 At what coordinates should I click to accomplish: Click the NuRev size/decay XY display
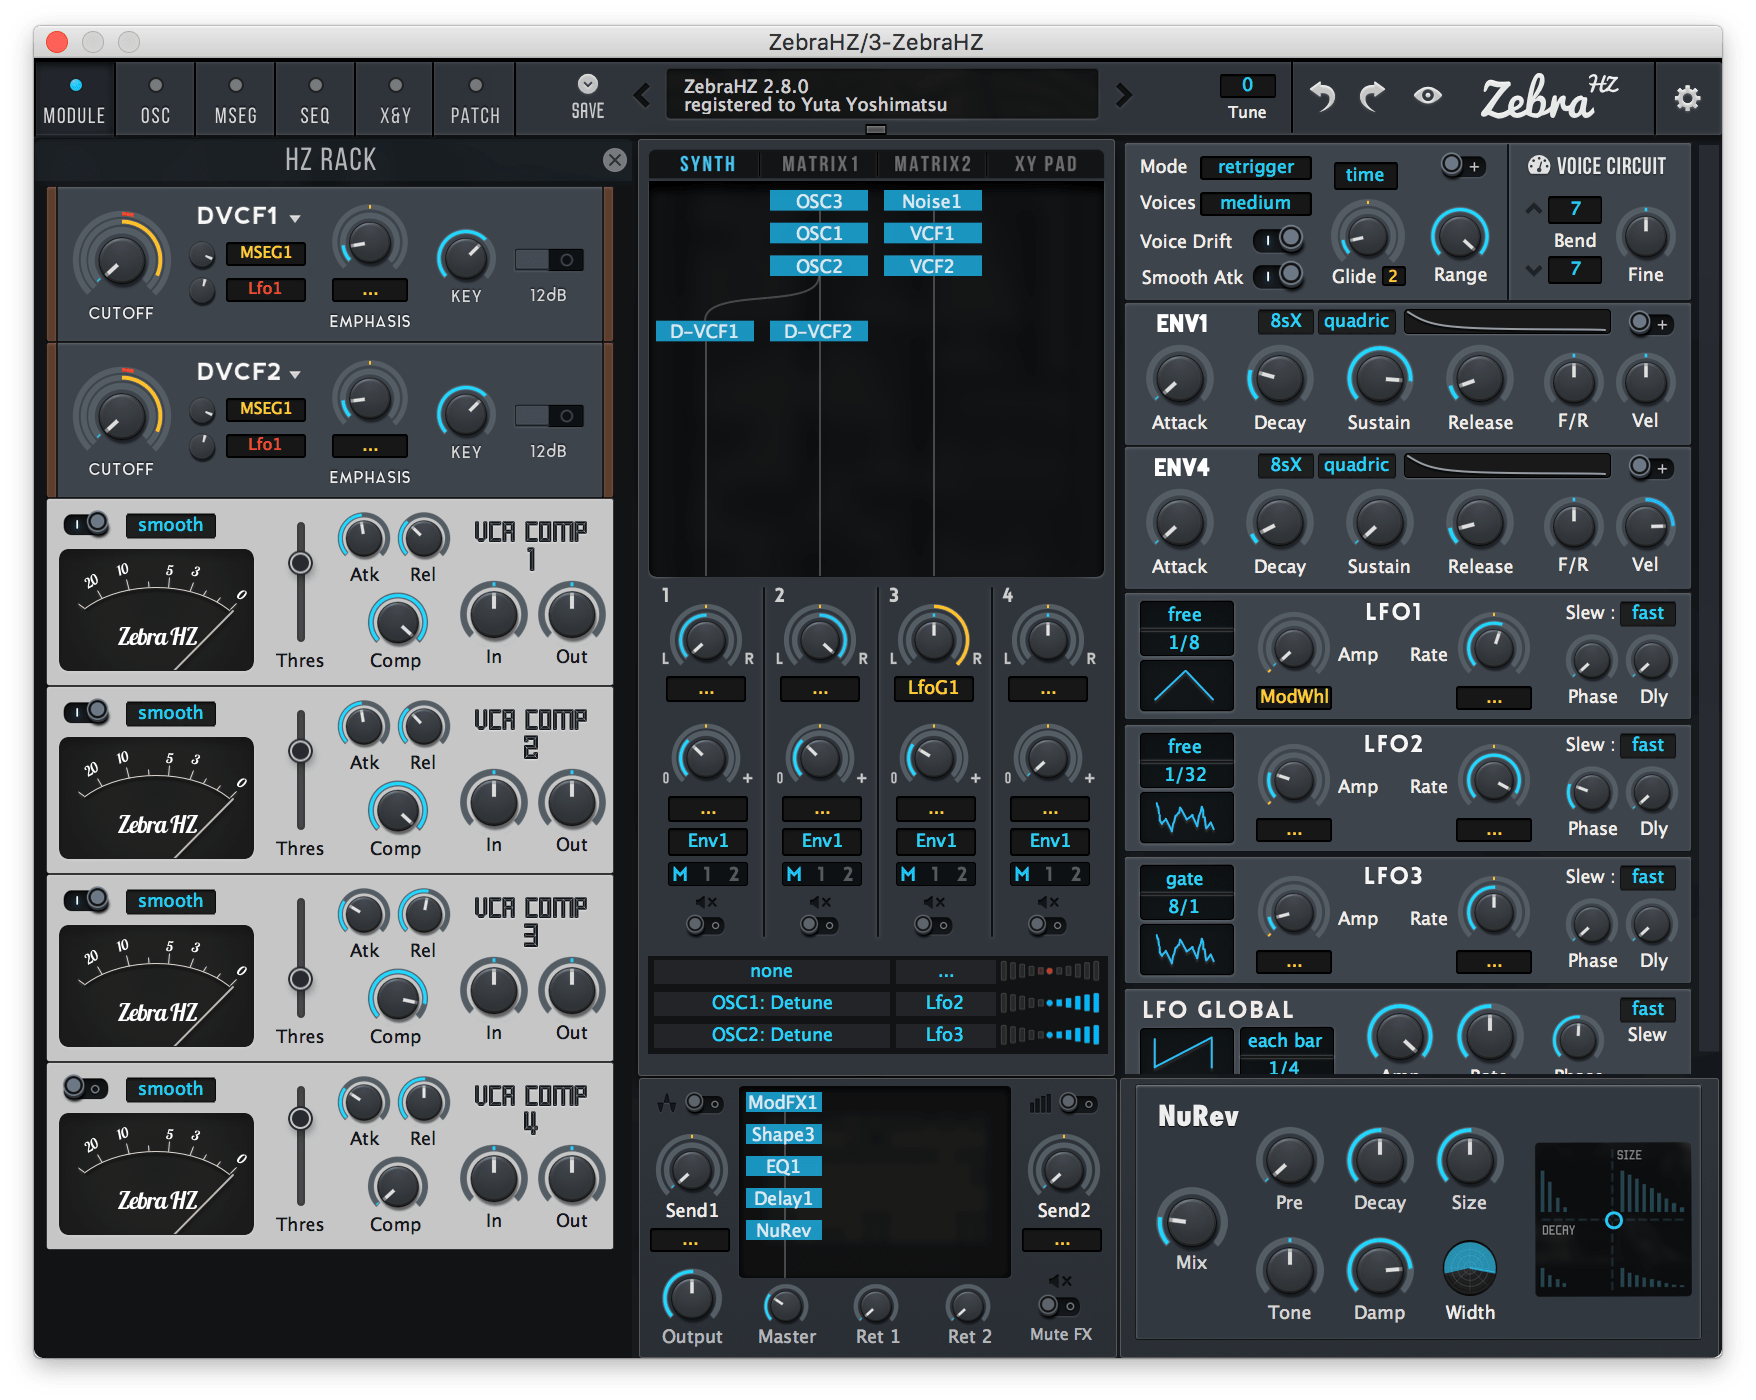[x=1613, y=1220]
